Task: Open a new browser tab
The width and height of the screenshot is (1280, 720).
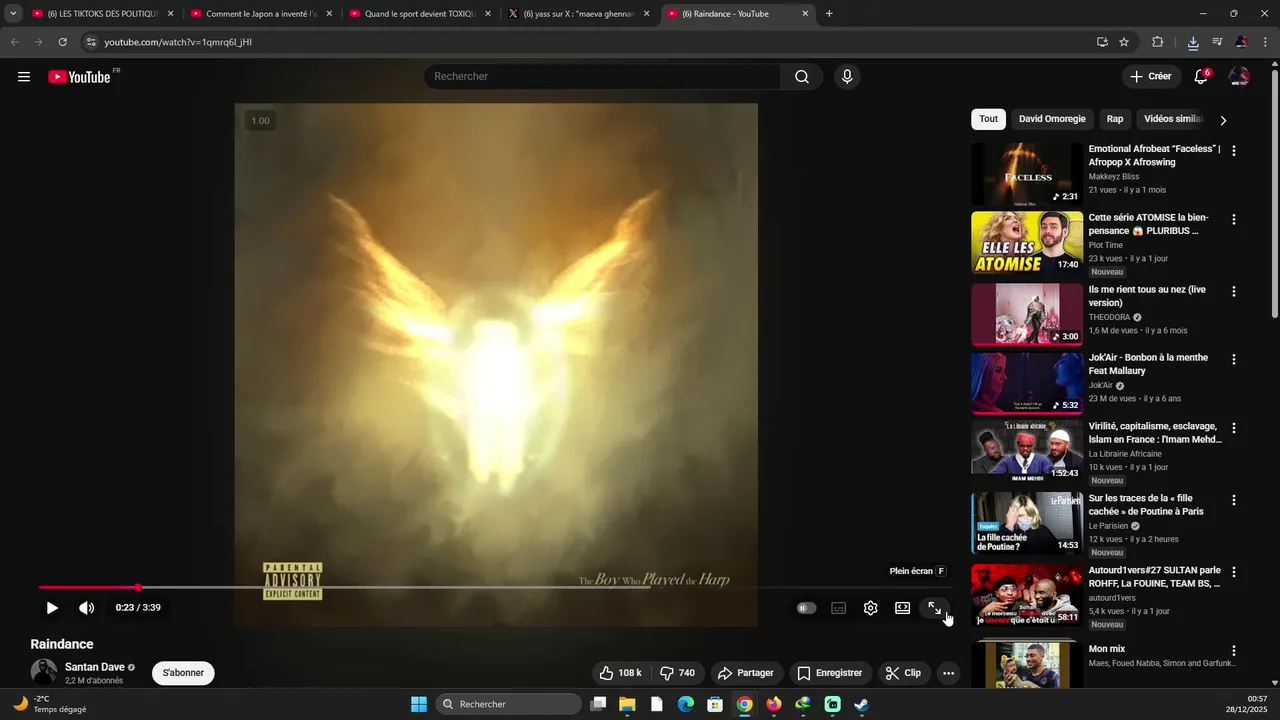Action: pyautogui.click(x=829, y=14)
